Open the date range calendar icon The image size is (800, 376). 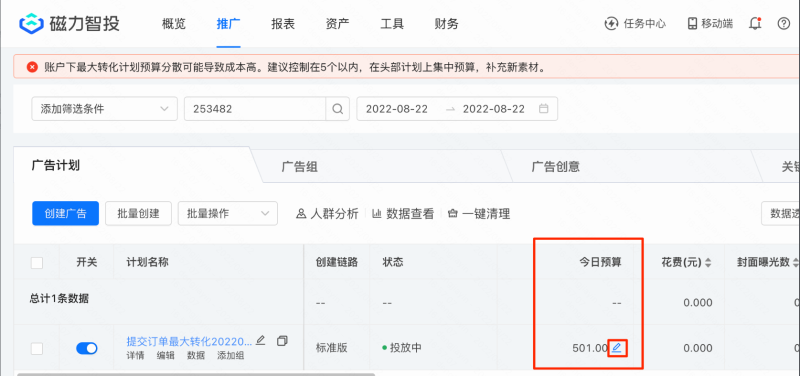tap(544, 109)
